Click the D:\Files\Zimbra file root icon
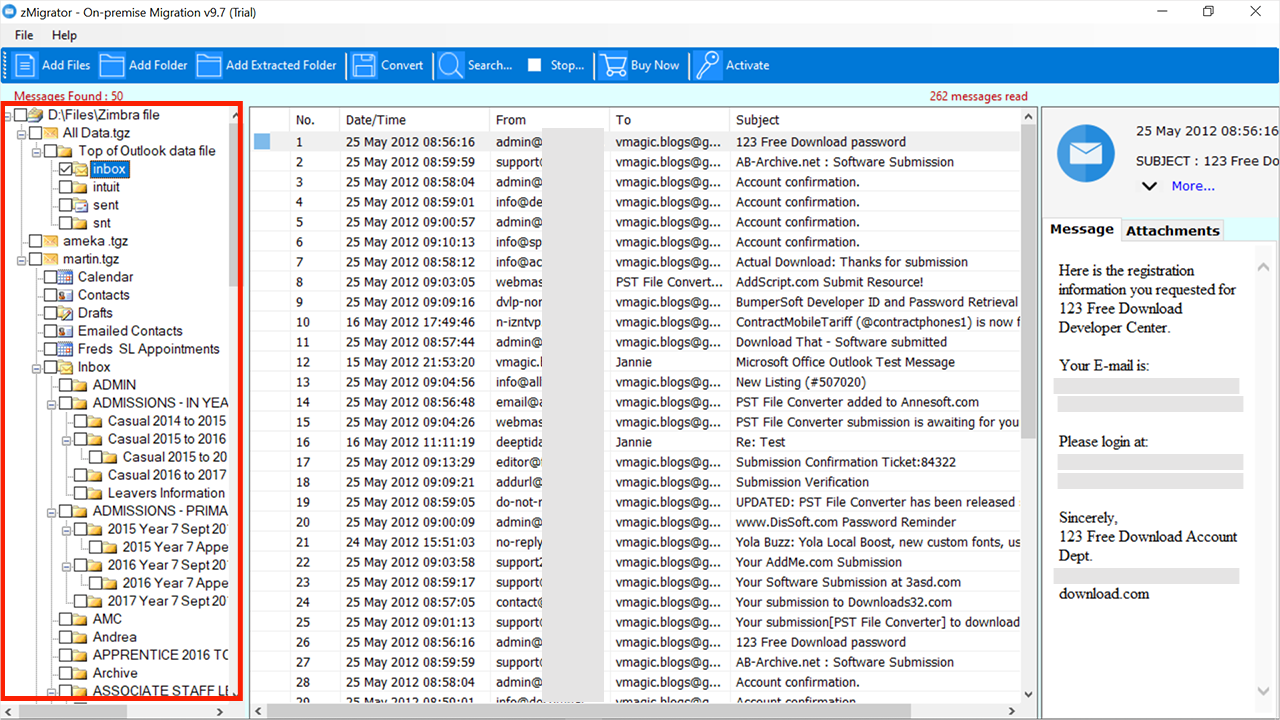The image size is (1280, 720). 37,115
